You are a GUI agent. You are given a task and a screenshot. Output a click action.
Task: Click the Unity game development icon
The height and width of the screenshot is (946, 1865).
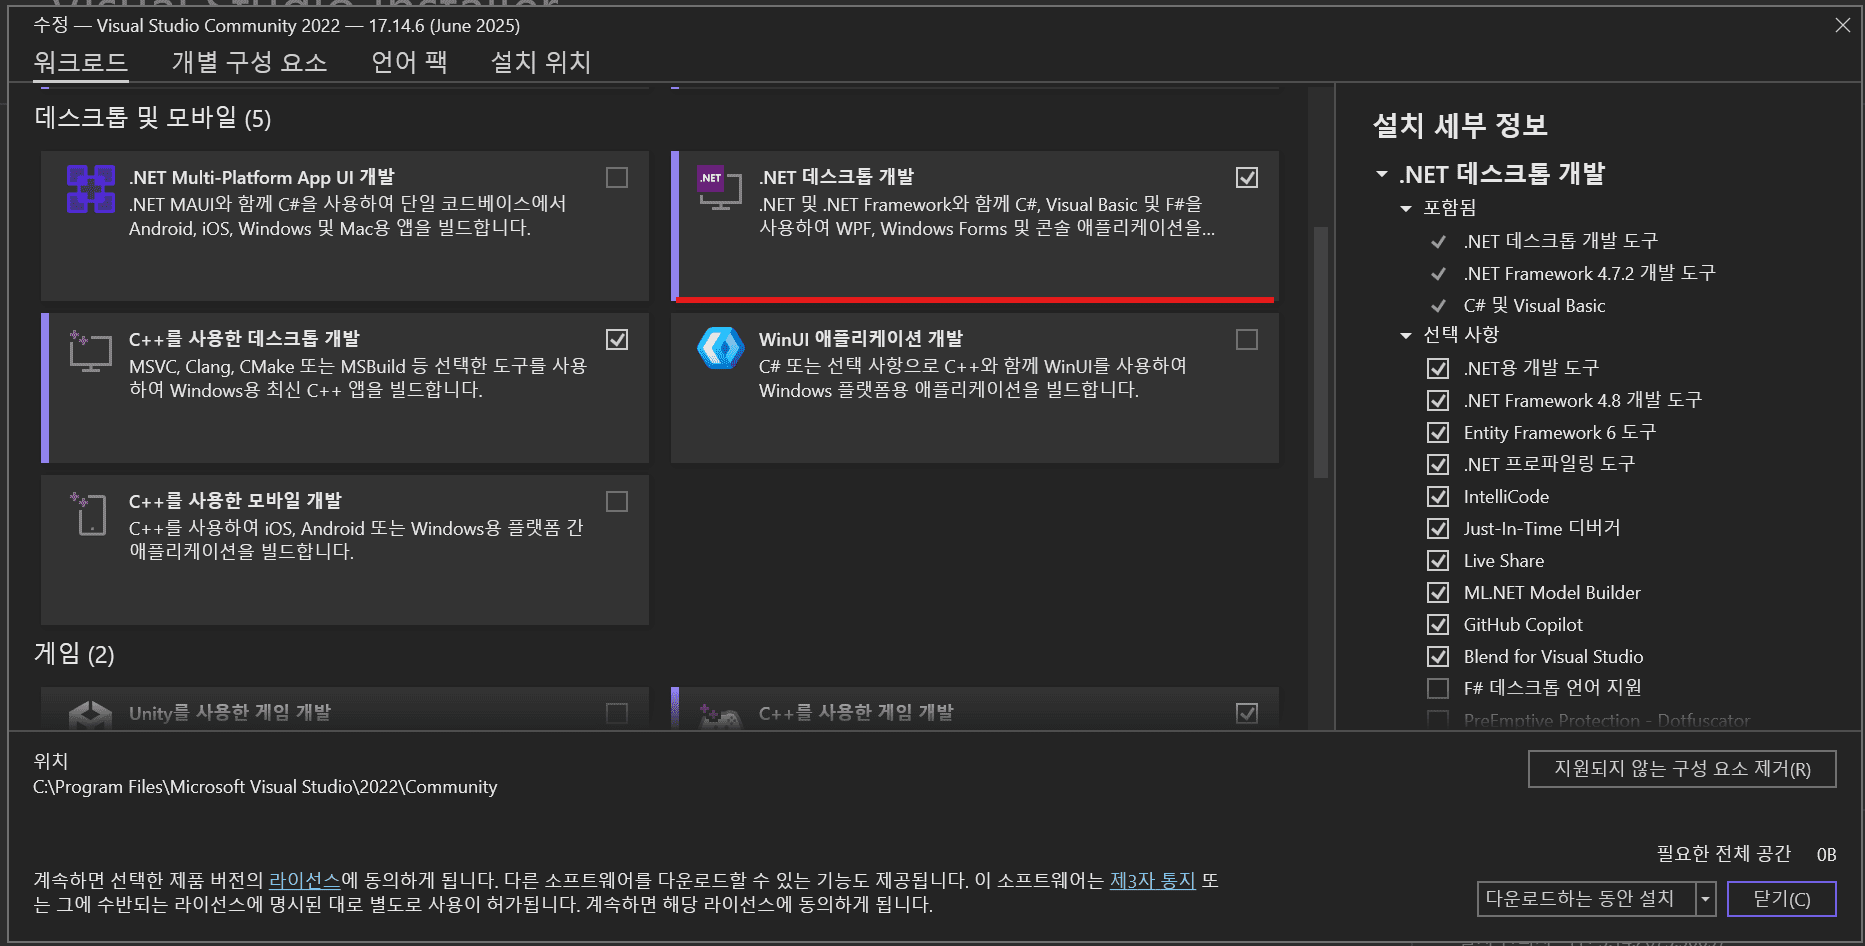(90, 714)
